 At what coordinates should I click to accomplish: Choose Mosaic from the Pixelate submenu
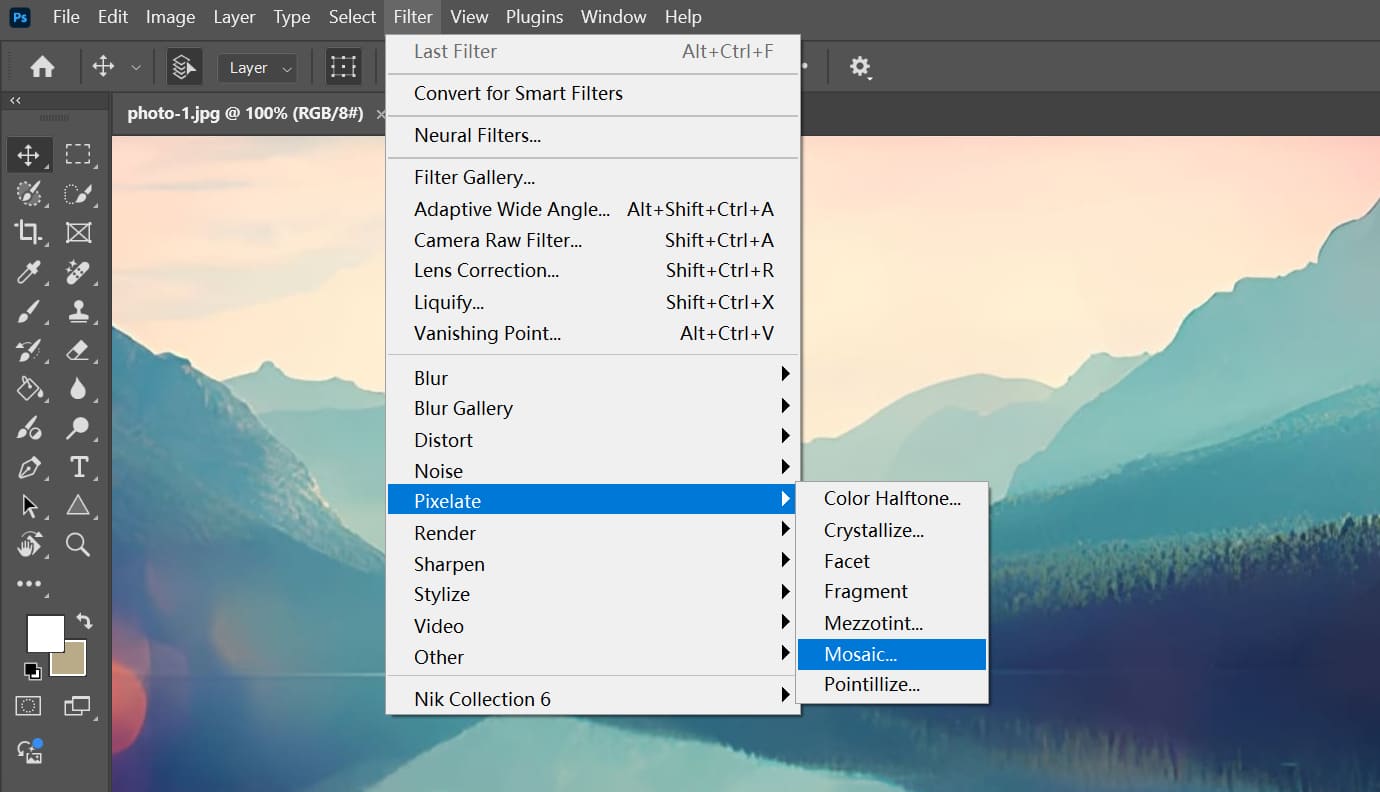pos(862,654)
